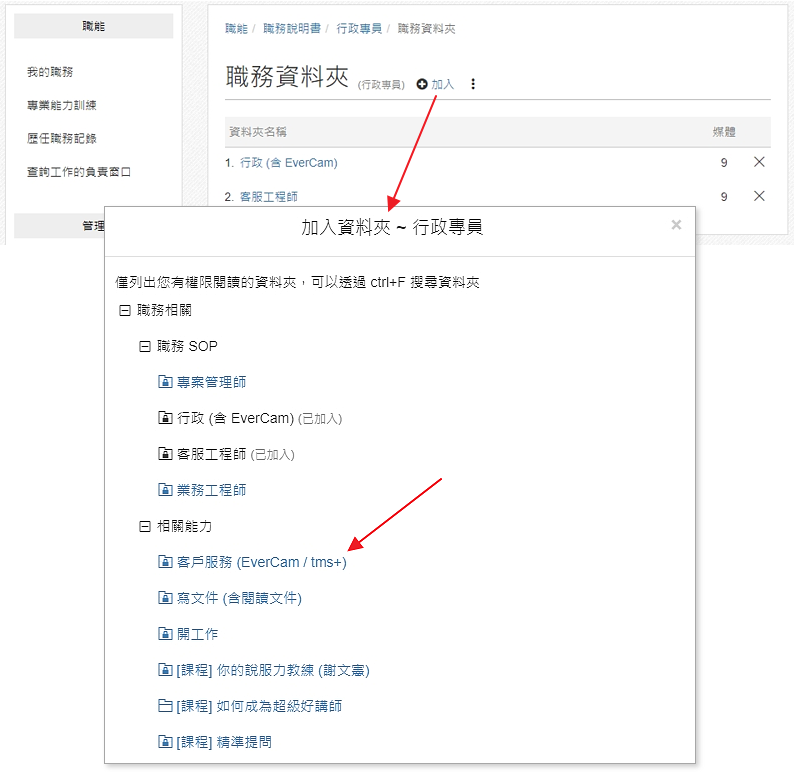
Task: Click folder icon beside 如何成為超級好講師
Action: (x=166, y=706)
